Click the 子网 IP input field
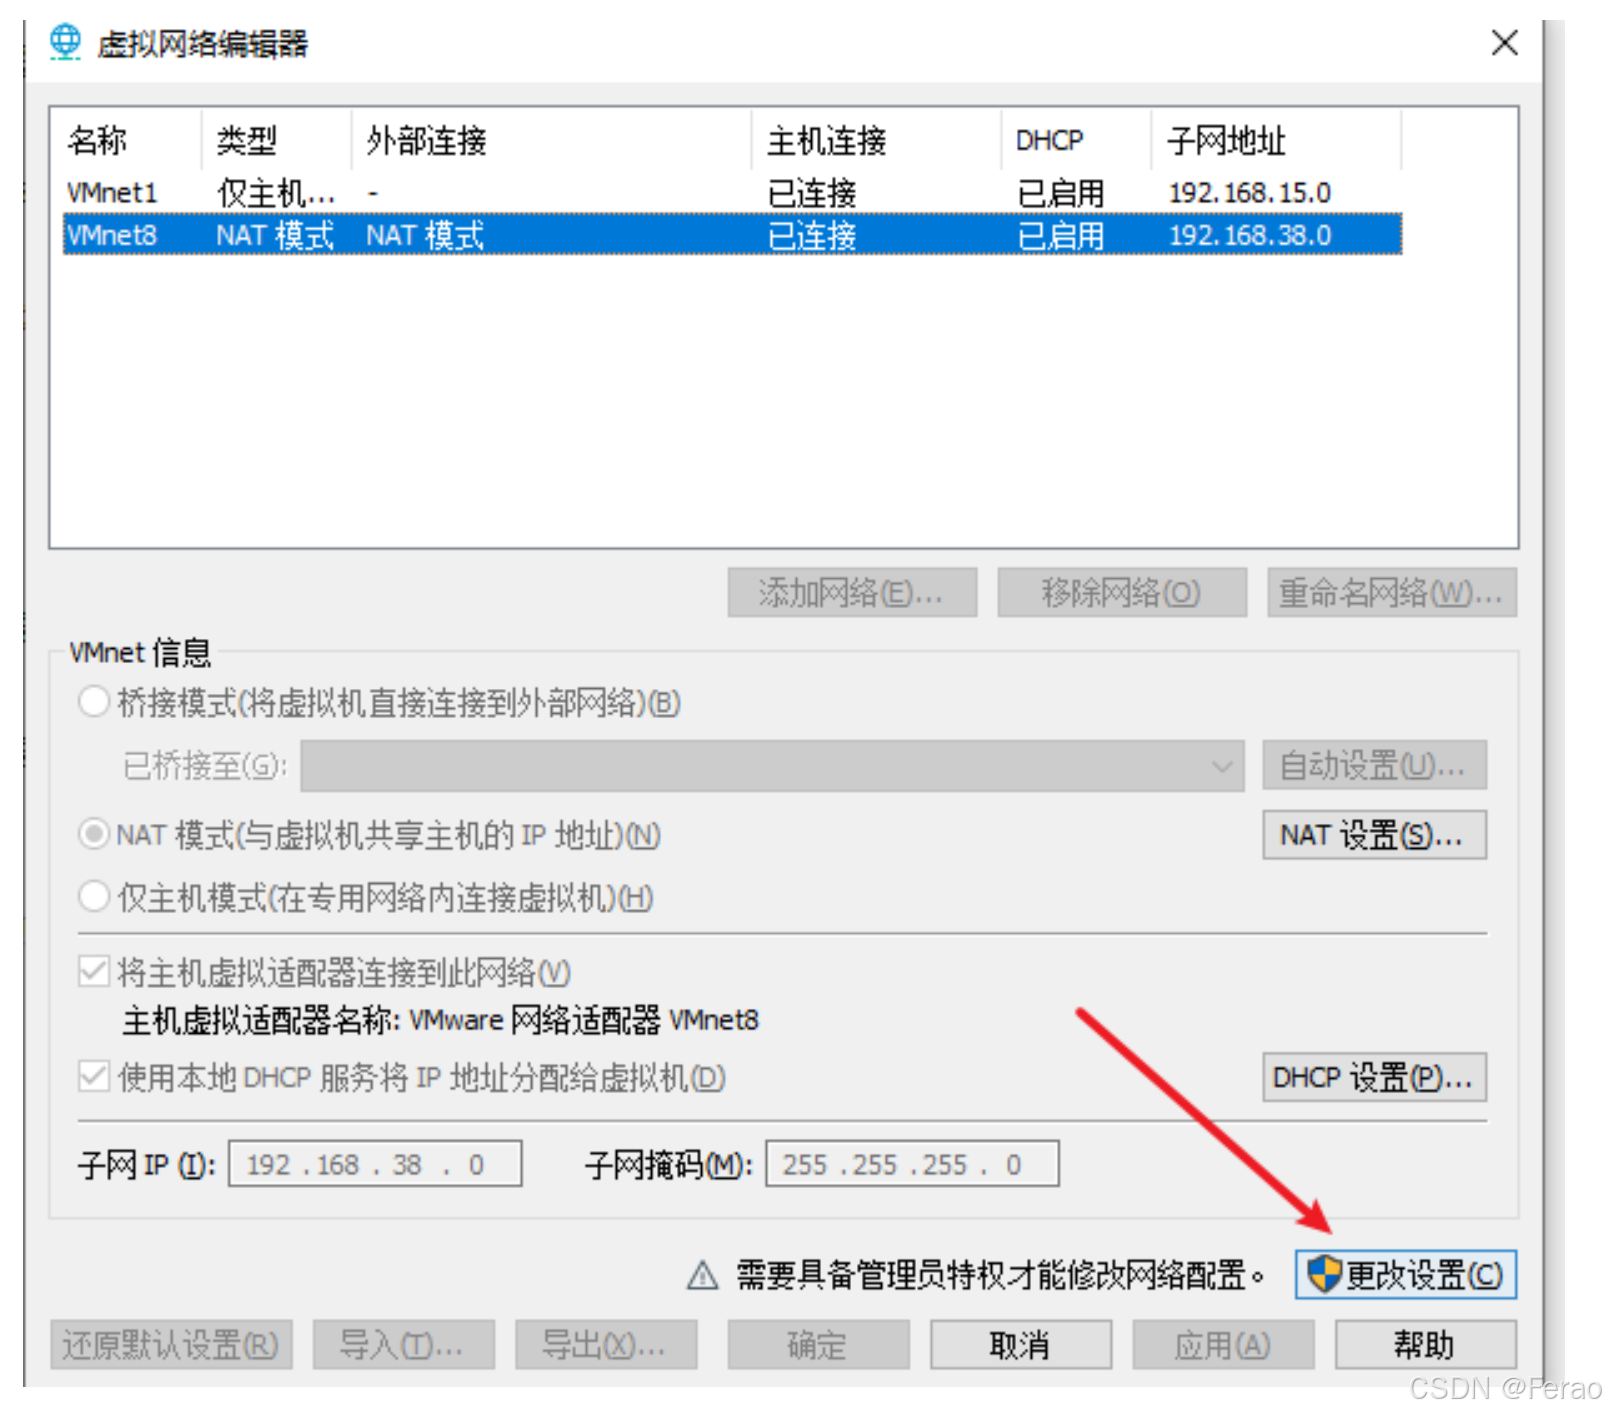The width and height of the screenshot is (1606, 1416). pos(375,1164)
